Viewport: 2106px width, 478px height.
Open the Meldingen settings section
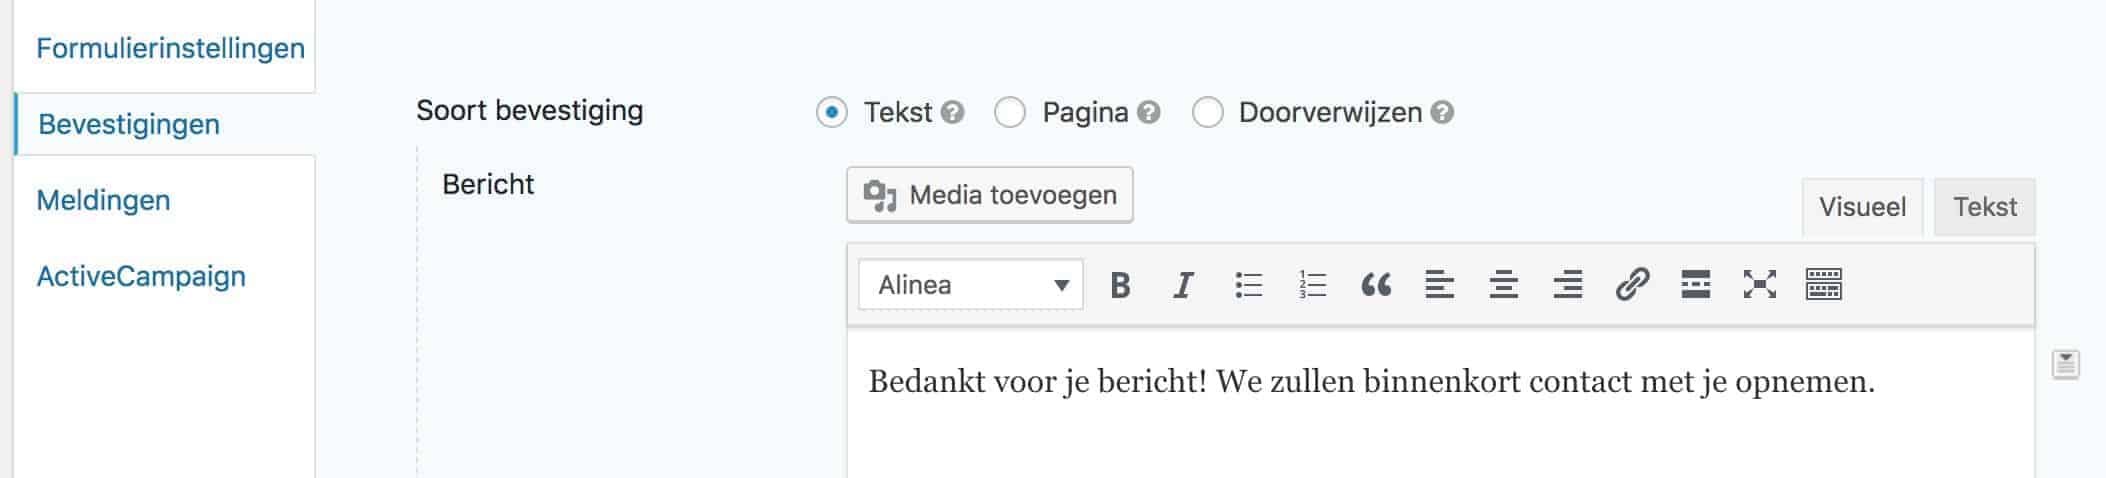click(x=103, y=201)
